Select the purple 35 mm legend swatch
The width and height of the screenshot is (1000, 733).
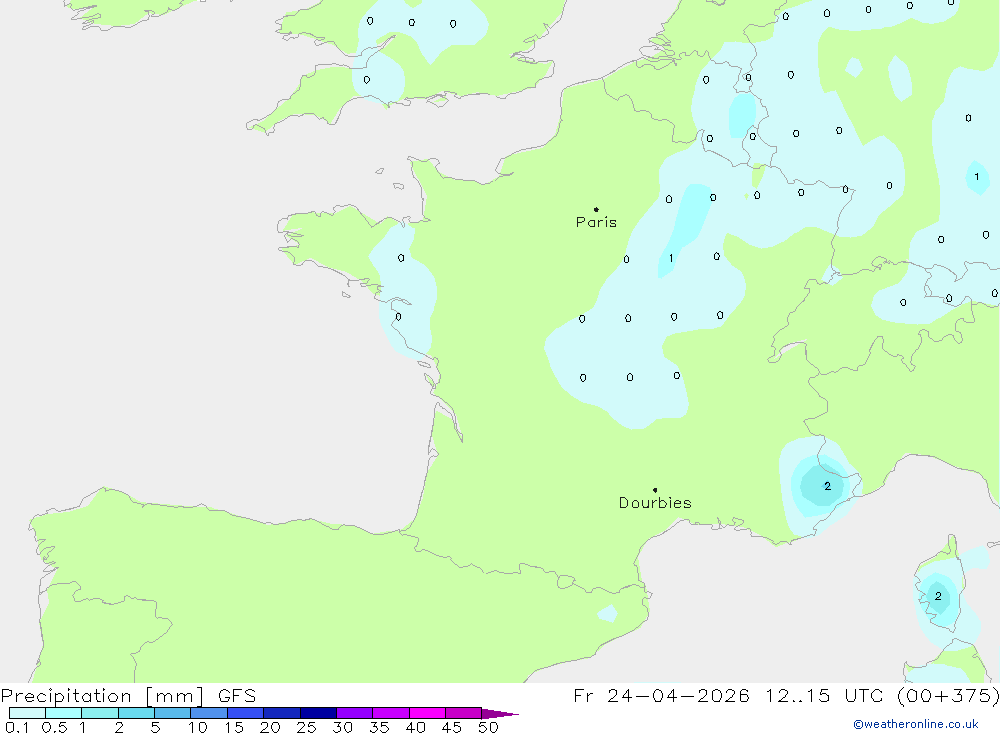[390, 714]
